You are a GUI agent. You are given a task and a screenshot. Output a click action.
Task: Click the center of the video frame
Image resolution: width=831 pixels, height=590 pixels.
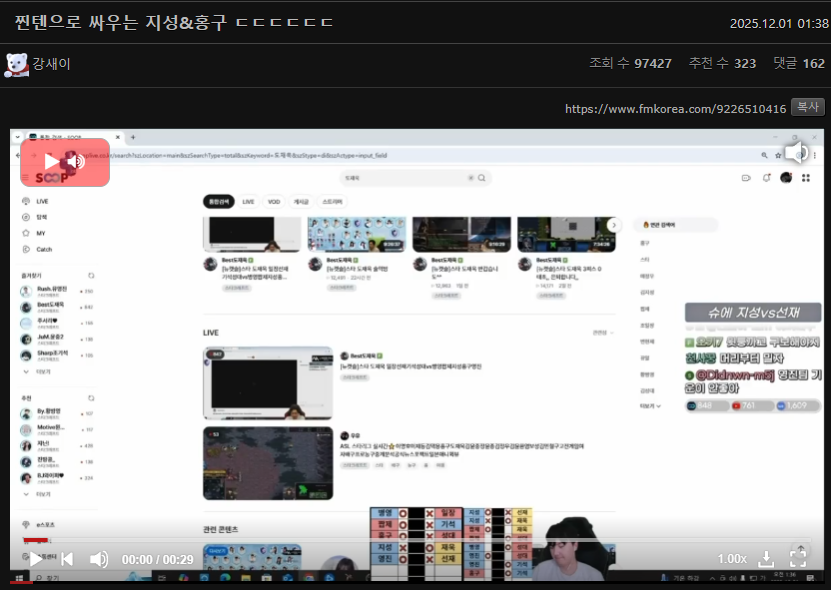click(x=415, y=355)
